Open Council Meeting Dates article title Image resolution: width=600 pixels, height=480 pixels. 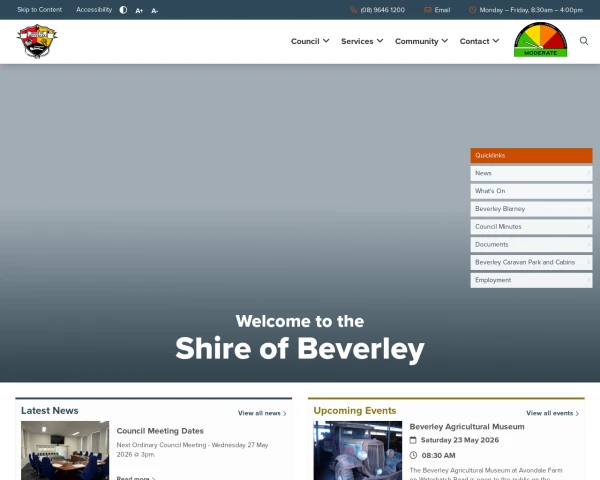click(160, 431)
